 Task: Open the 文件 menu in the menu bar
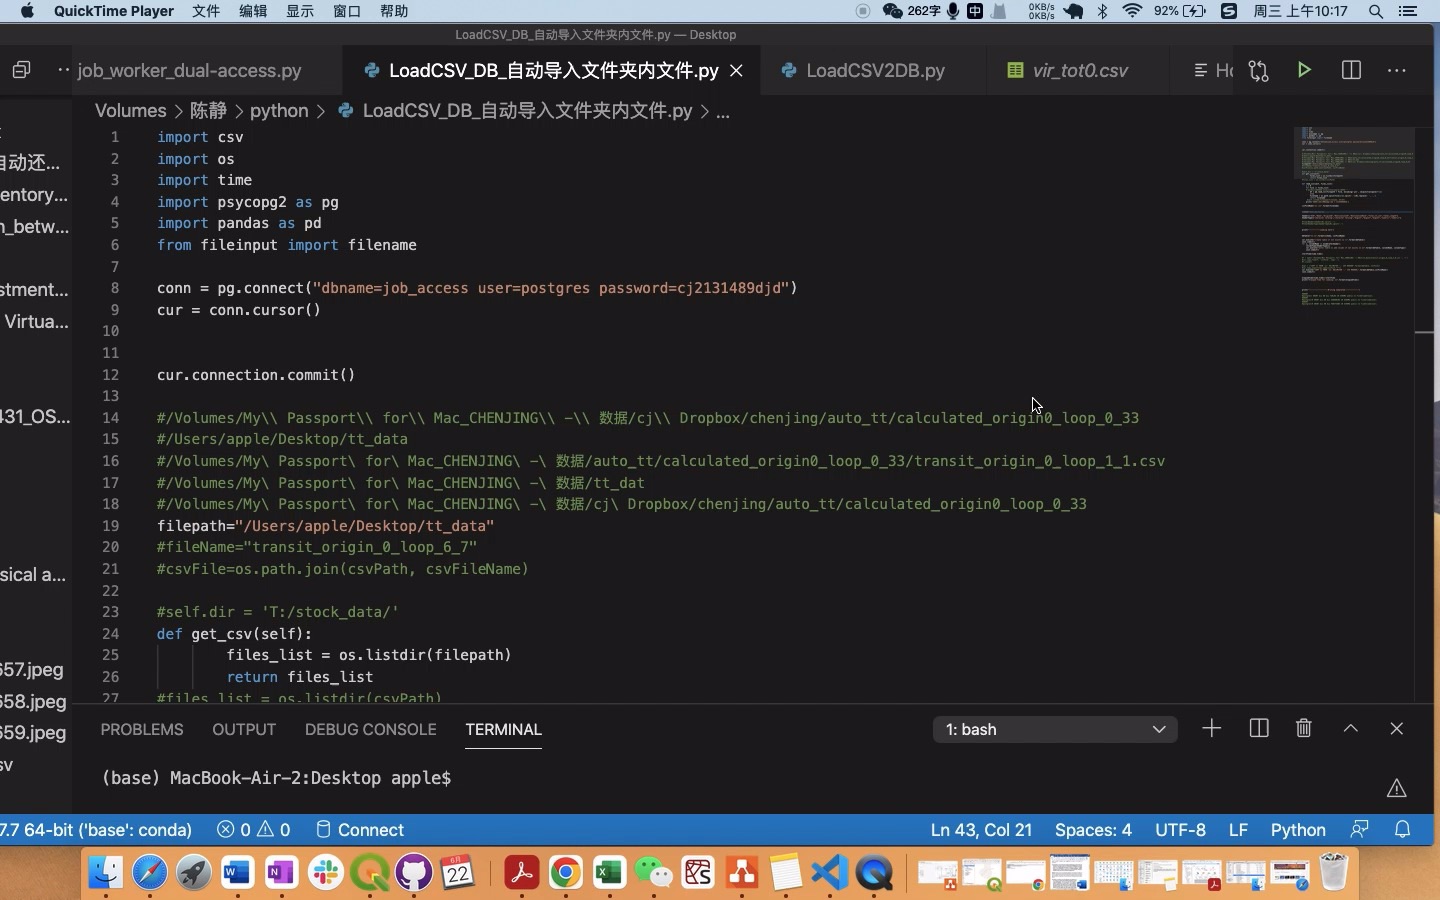click(205, 12)
